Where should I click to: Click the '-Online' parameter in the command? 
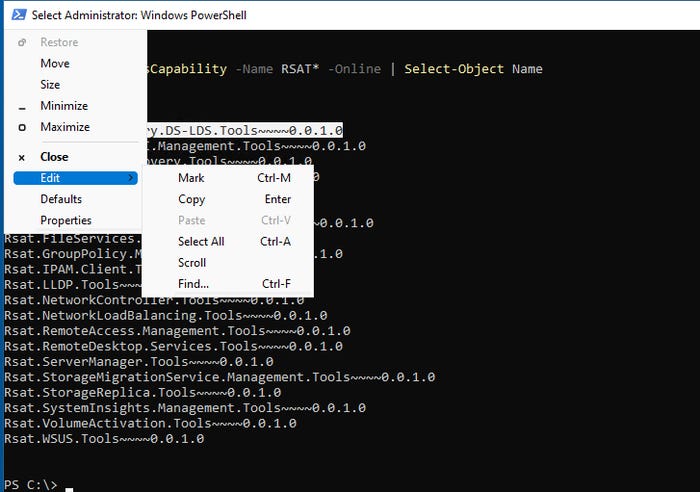click(354, 69)
